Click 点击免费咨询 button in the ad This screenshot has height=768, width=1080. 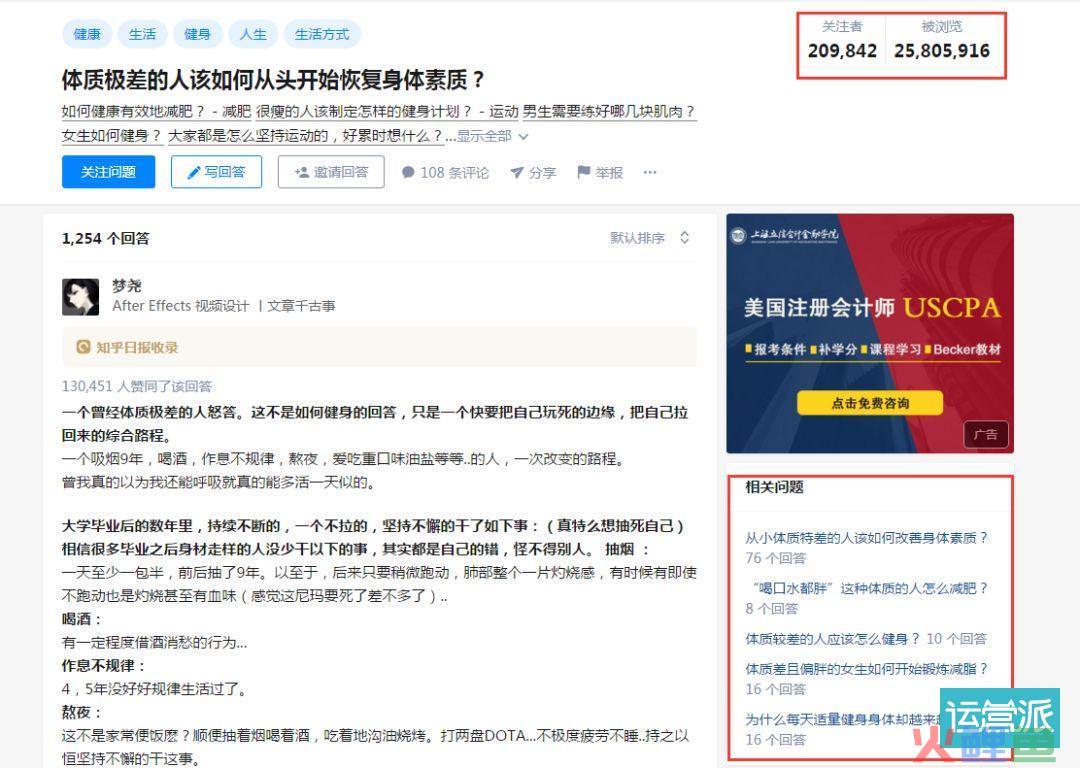coord(870,403)
